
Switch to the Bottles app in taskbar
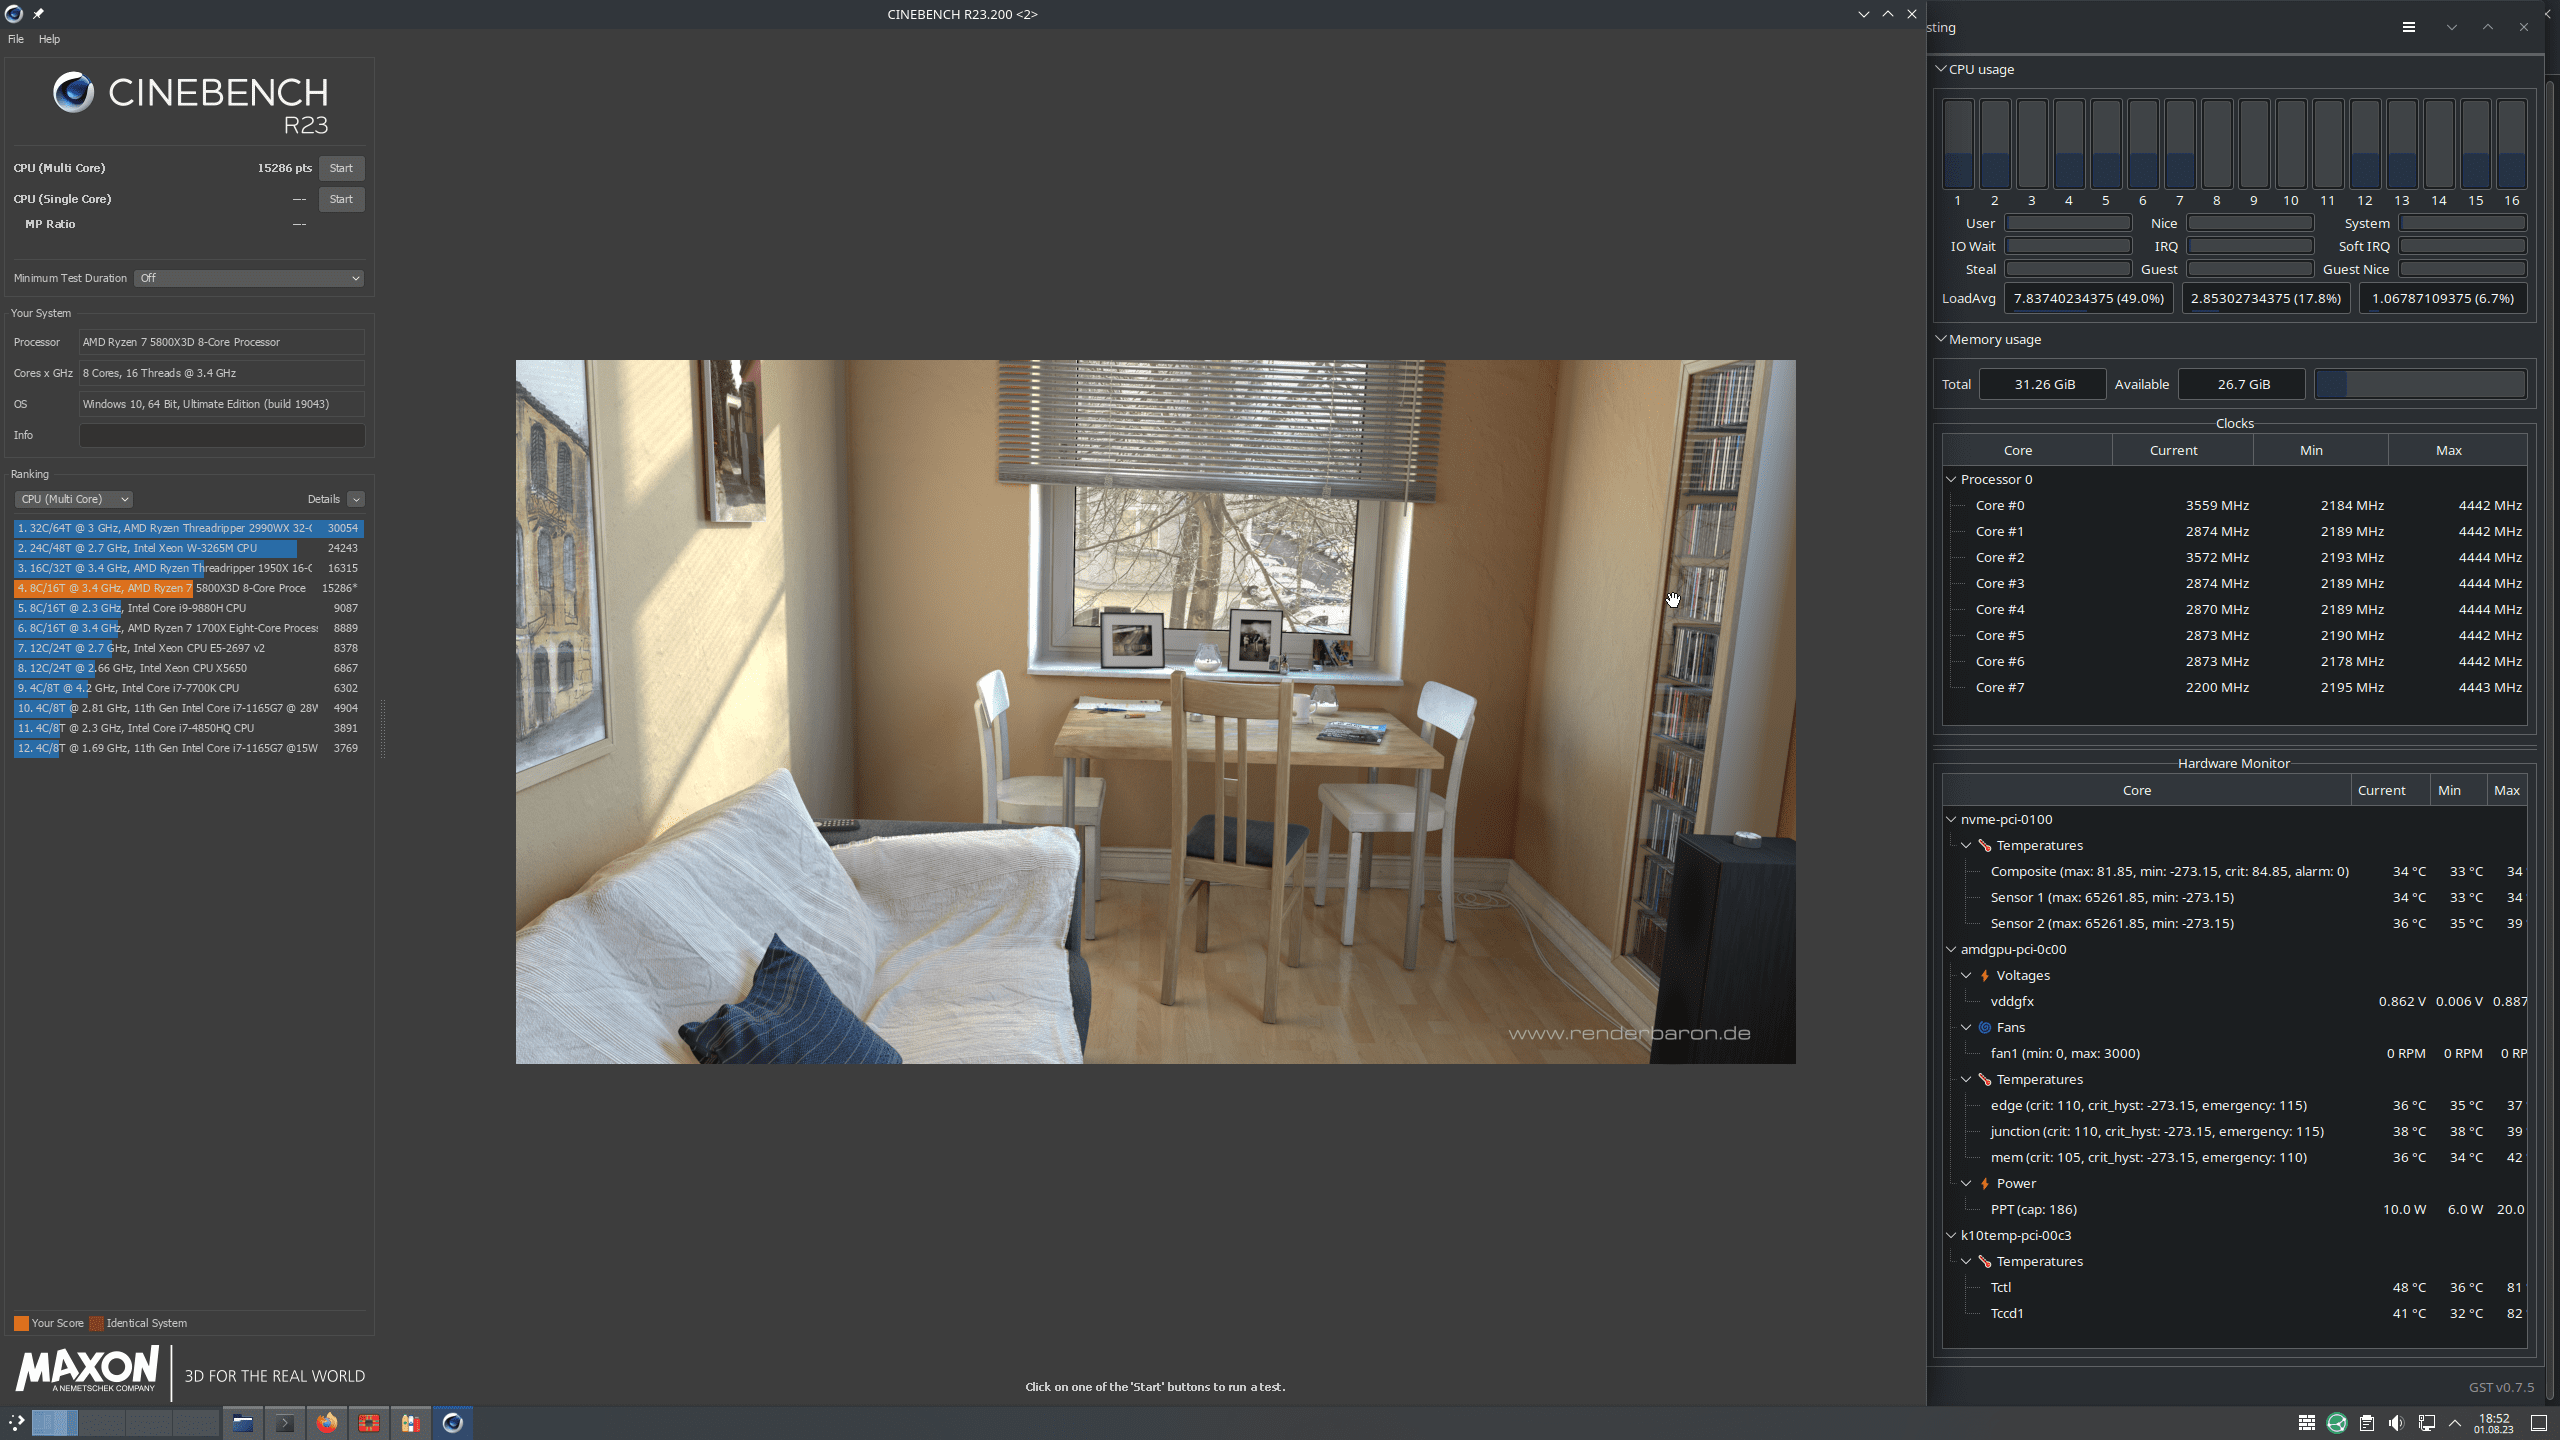coord(411,1422)
